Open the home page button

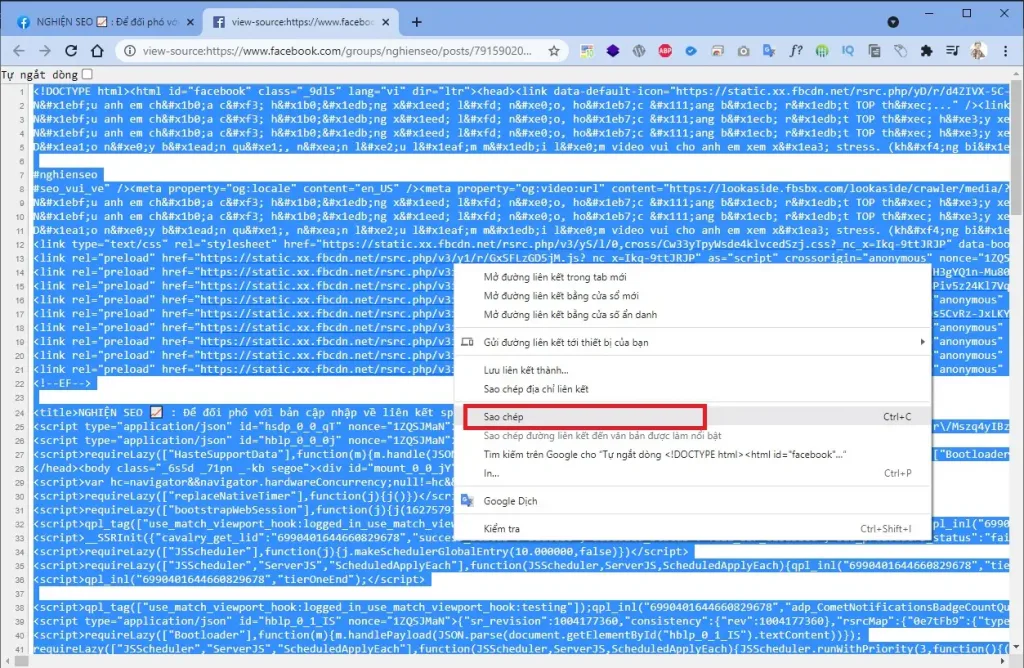97,50
